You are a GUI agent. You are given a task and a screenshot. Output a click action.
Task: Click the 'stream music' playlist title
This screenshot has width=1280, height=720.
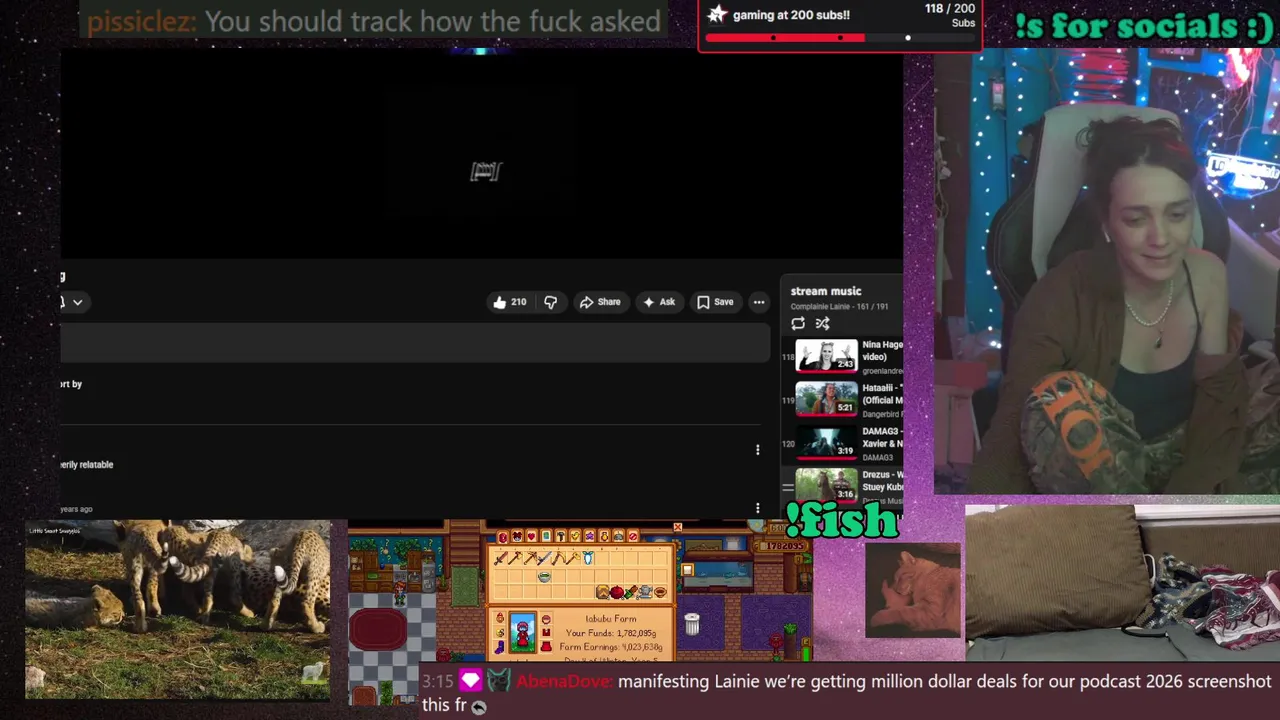[826, 291]
